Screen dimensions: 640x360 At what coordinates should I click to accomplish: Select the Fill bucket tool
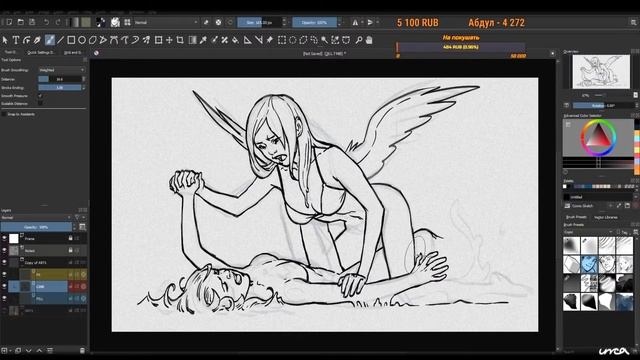[236, 40]
